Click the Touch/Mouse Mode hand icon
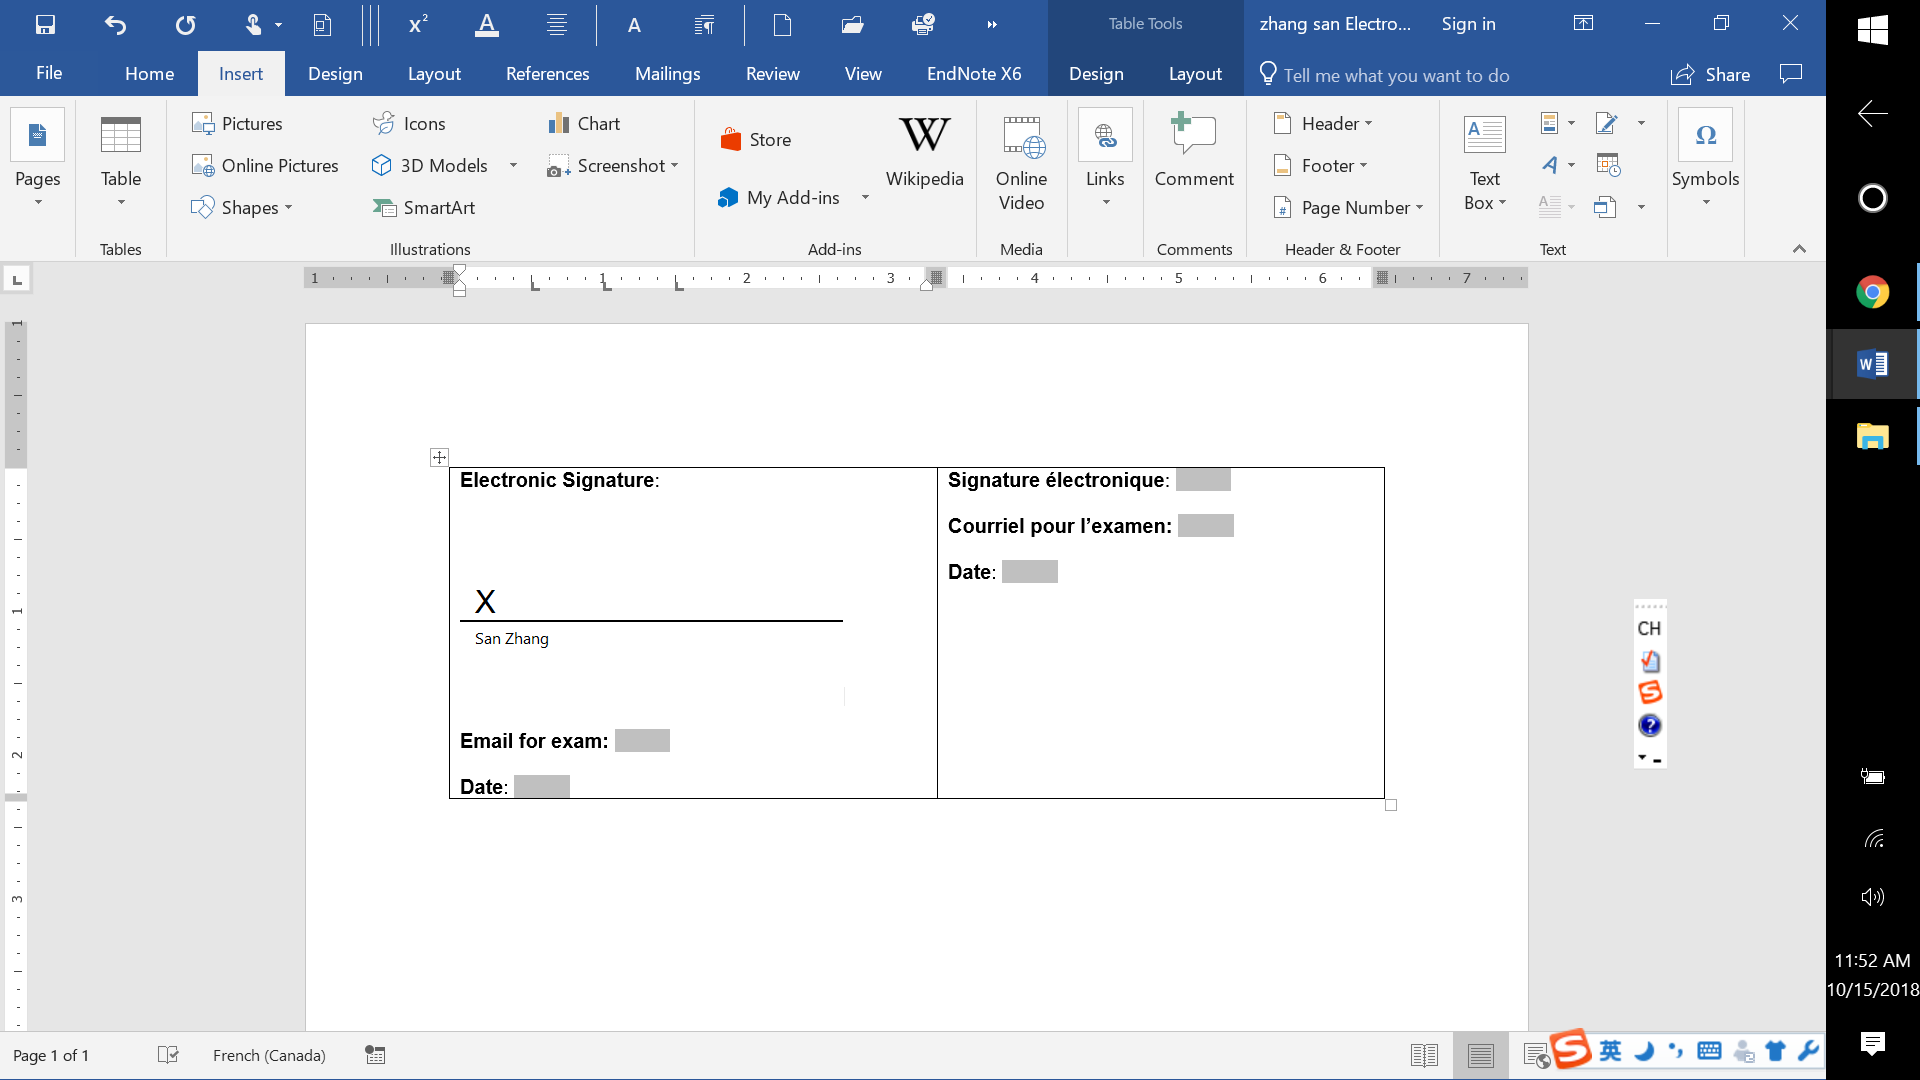 [253, 25]
